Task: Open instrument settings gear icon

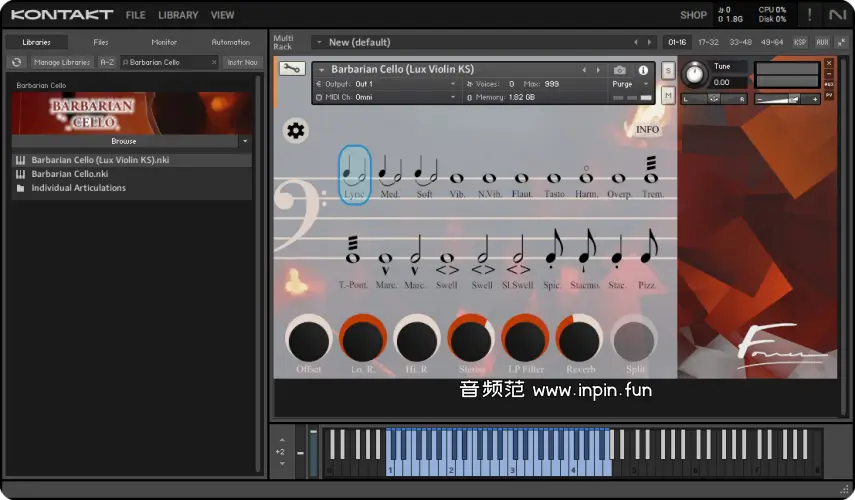Action: tap(296, 130)
